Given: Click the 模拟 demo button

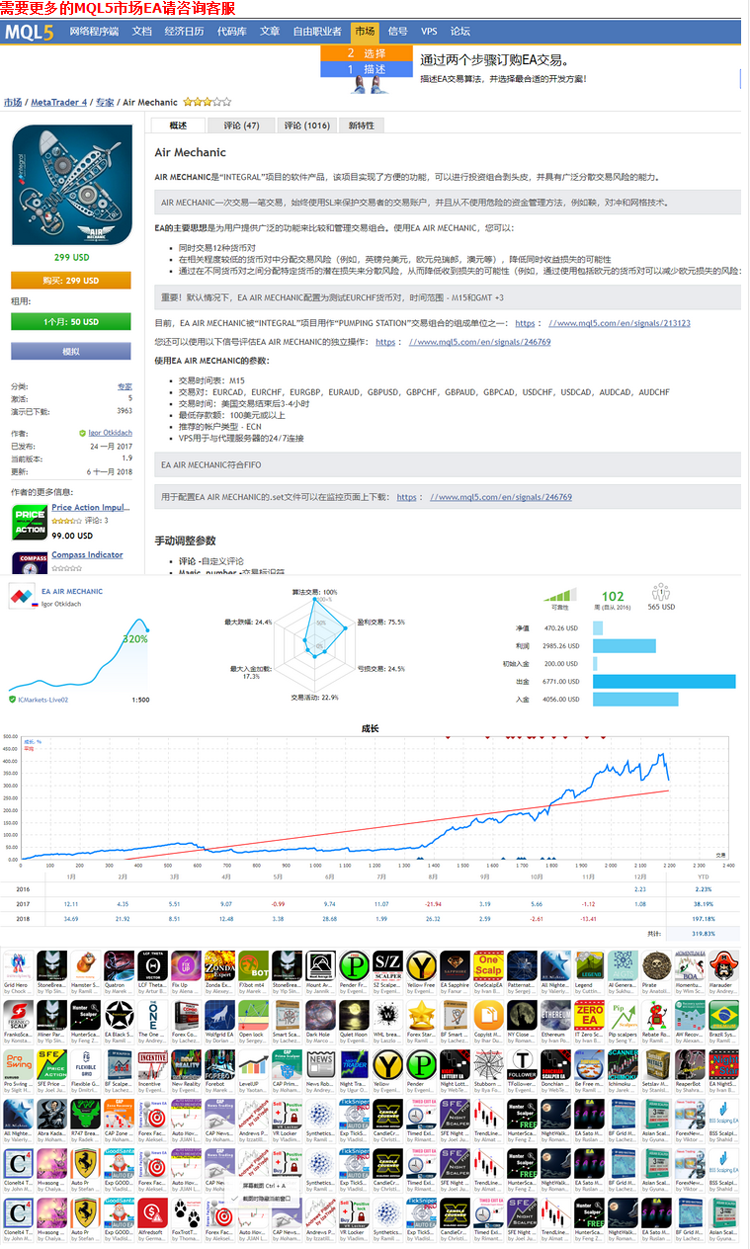Looking at the screenshot, I should (71, 352).
